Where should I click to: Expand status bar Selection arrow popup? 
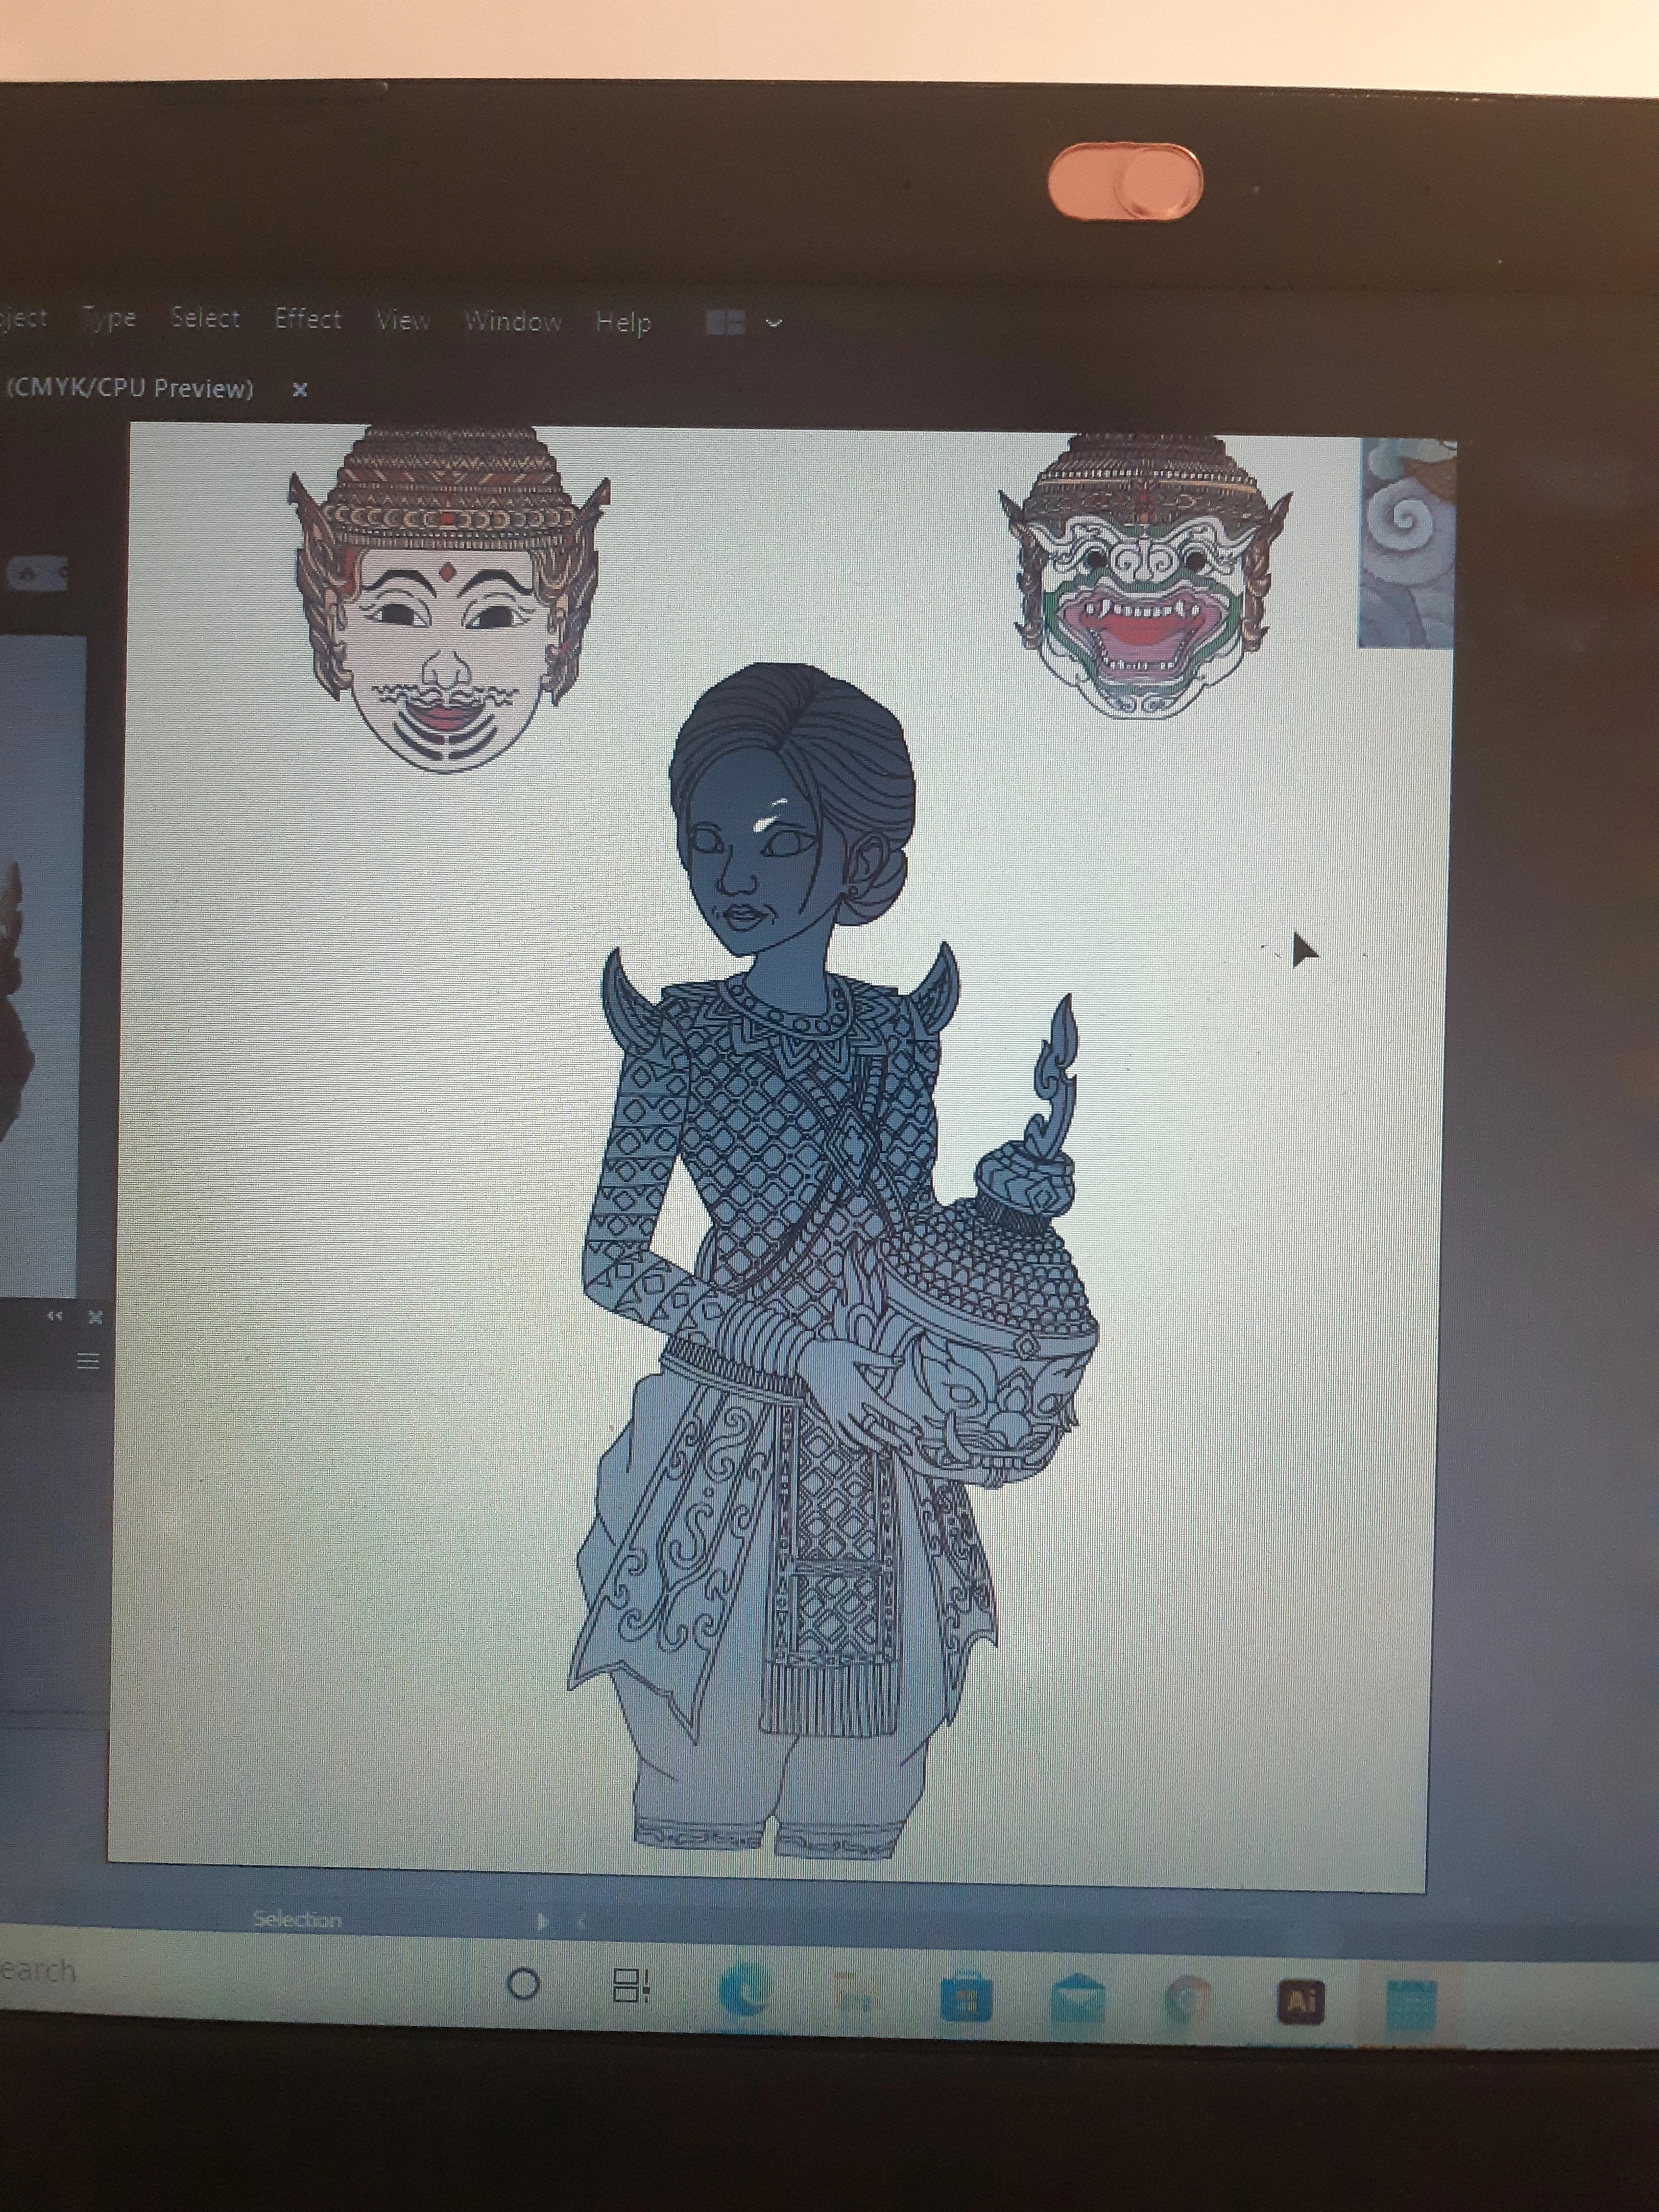point(543,1920)
